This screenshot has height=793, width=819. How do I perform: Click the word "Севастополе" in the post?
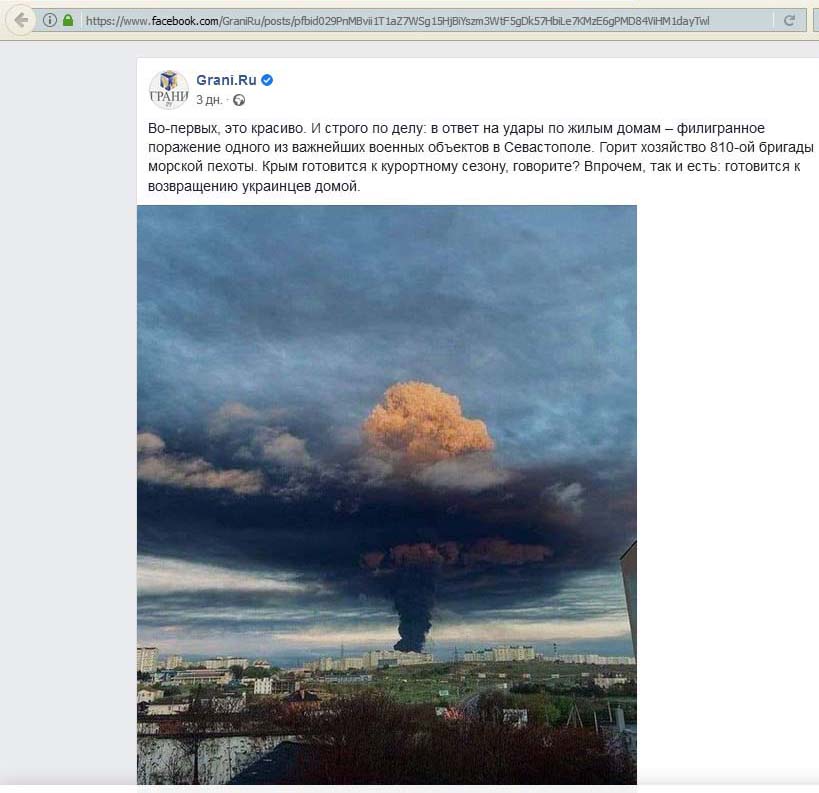pyautogui.click(x=548, y=147)
